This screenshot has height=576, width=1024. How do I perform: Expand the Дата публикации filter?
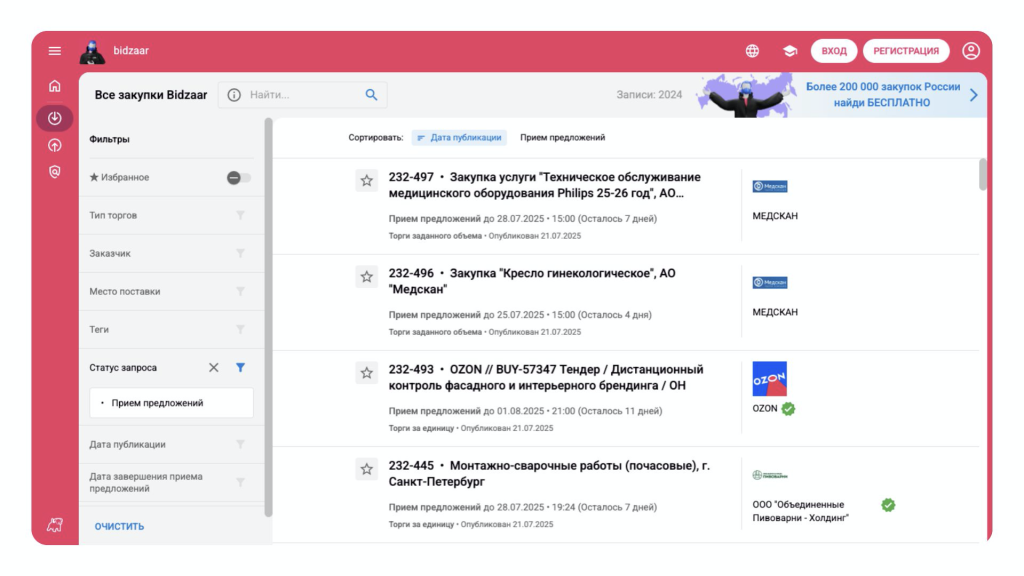click(x=171, y=444)
